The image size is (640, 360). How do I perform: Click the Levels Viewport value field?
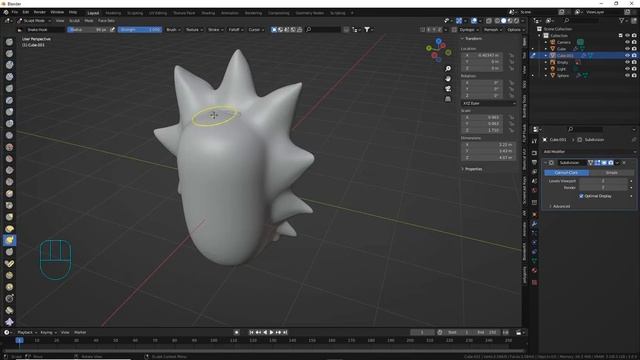click(603, 181)
